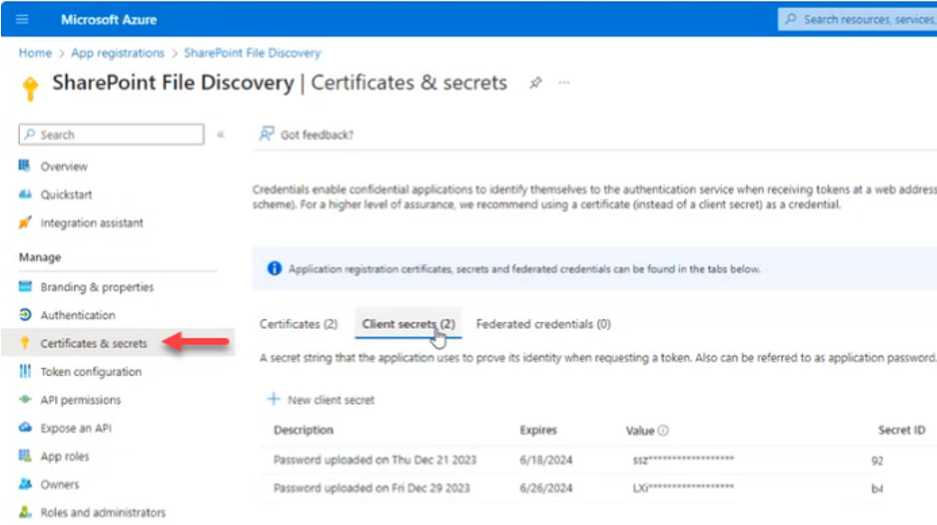Switch to Federated credentials (0) tab
The height and width of the screenshot is (525, 937).
(543, 324)
